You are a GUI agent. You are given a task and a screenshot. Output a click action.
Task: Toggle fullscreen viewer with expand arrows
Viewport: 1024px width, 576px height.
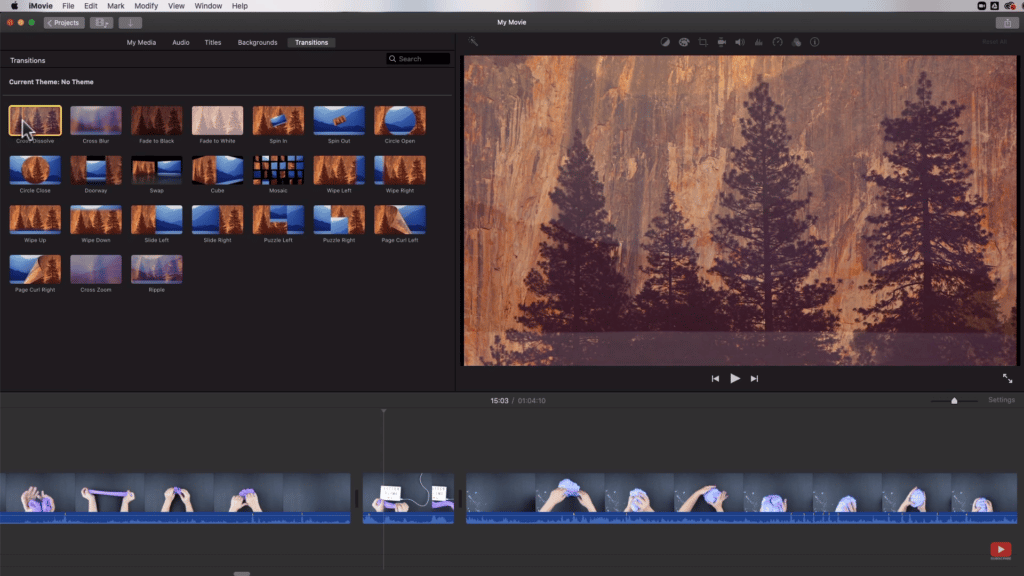click(x=1007, y=378)
